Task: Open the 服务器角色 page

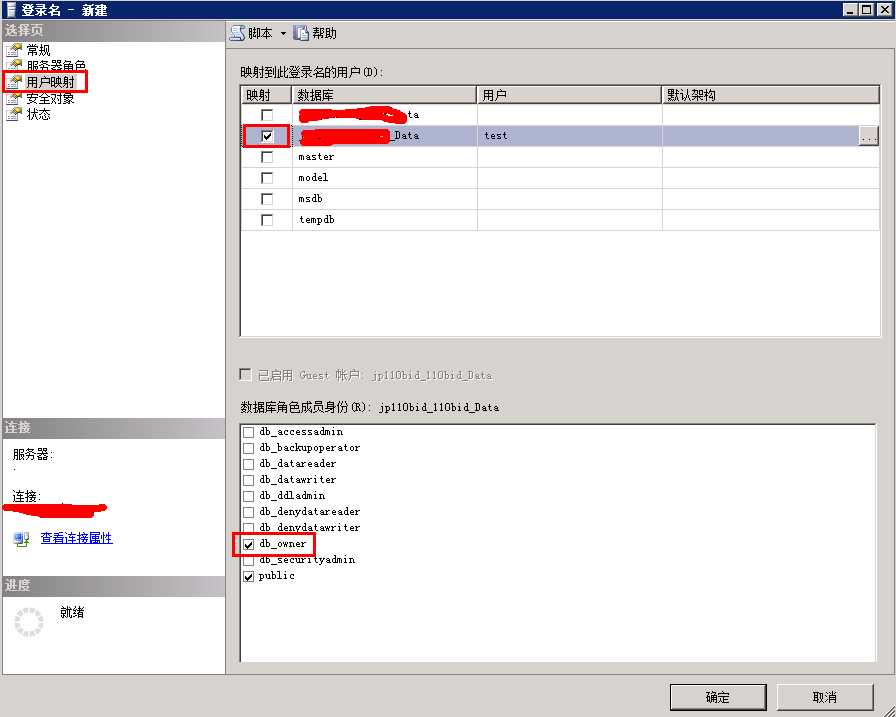Action: [56, 66]
